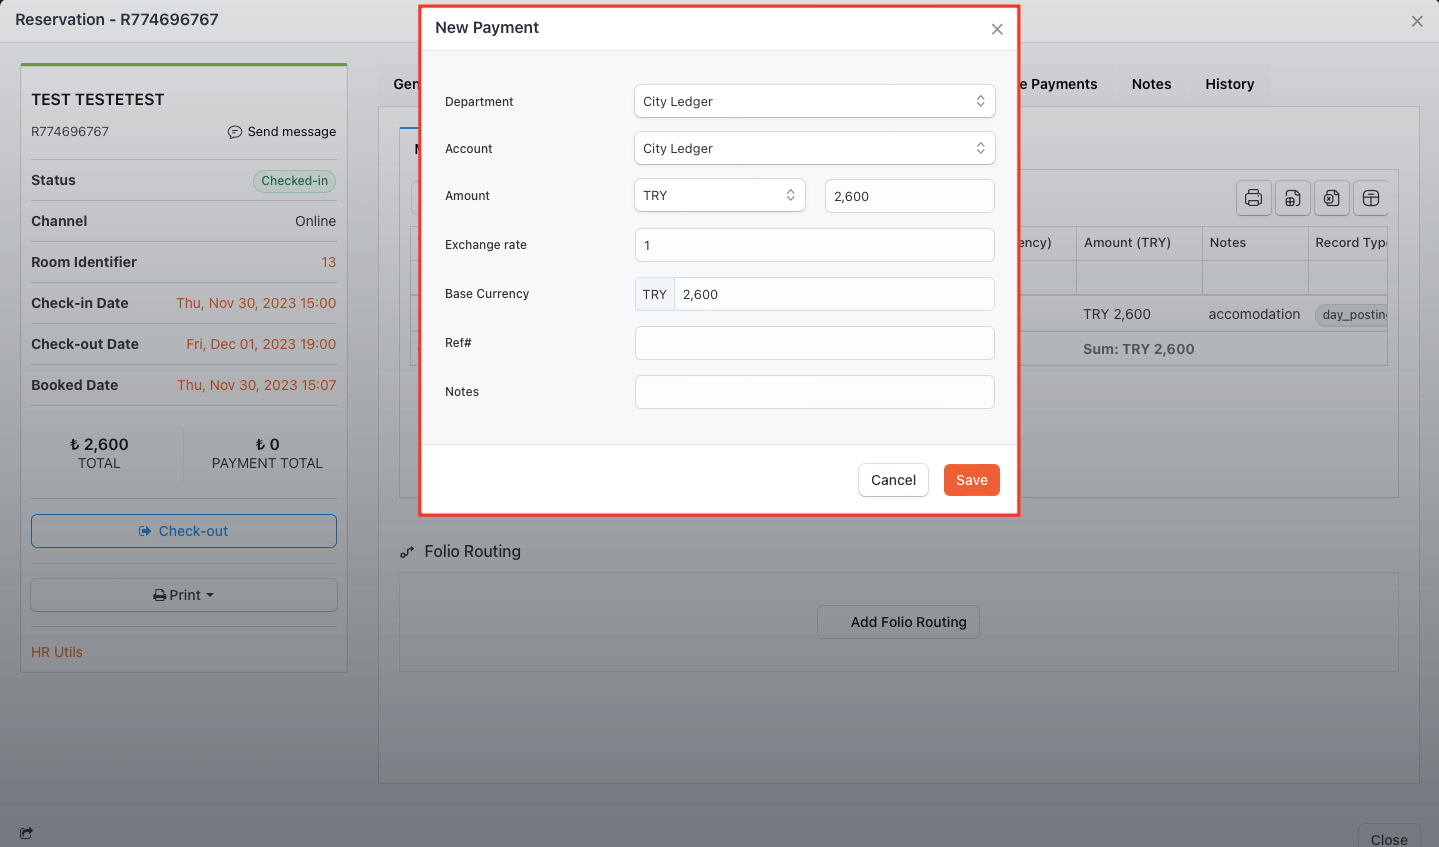Save the new payment
The height and width of the screenshot is (847, 1439).
click(x=971, y=480)
